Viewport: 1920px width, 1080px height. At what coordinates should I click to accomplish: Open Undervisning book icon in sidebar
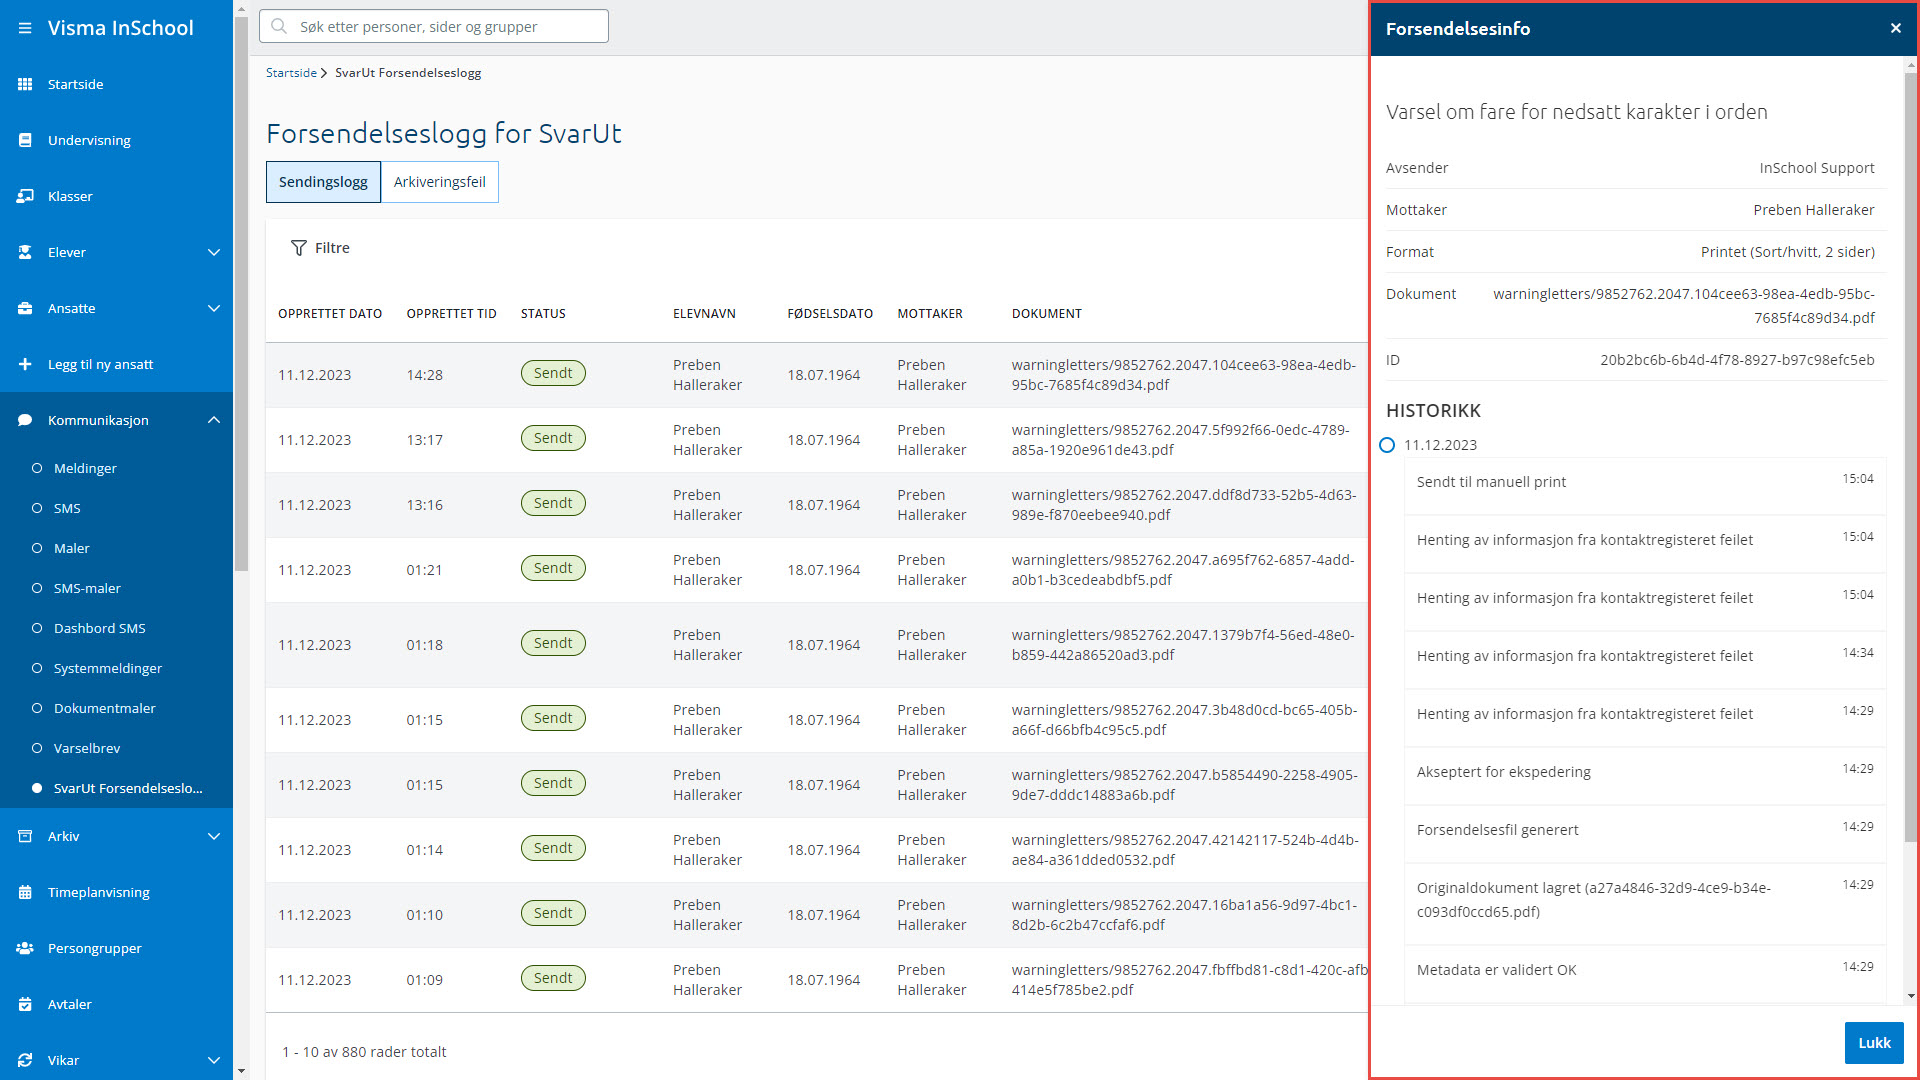25,140
